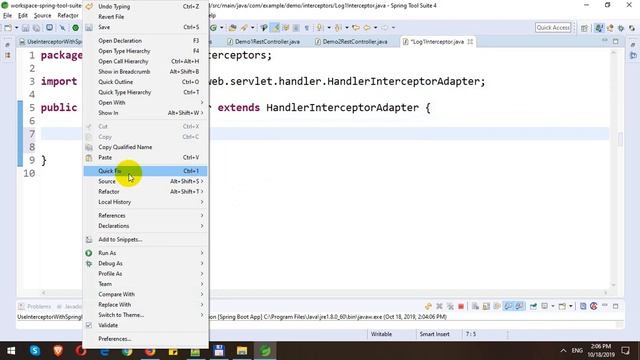Minimize the editor area

click(604, 41)
